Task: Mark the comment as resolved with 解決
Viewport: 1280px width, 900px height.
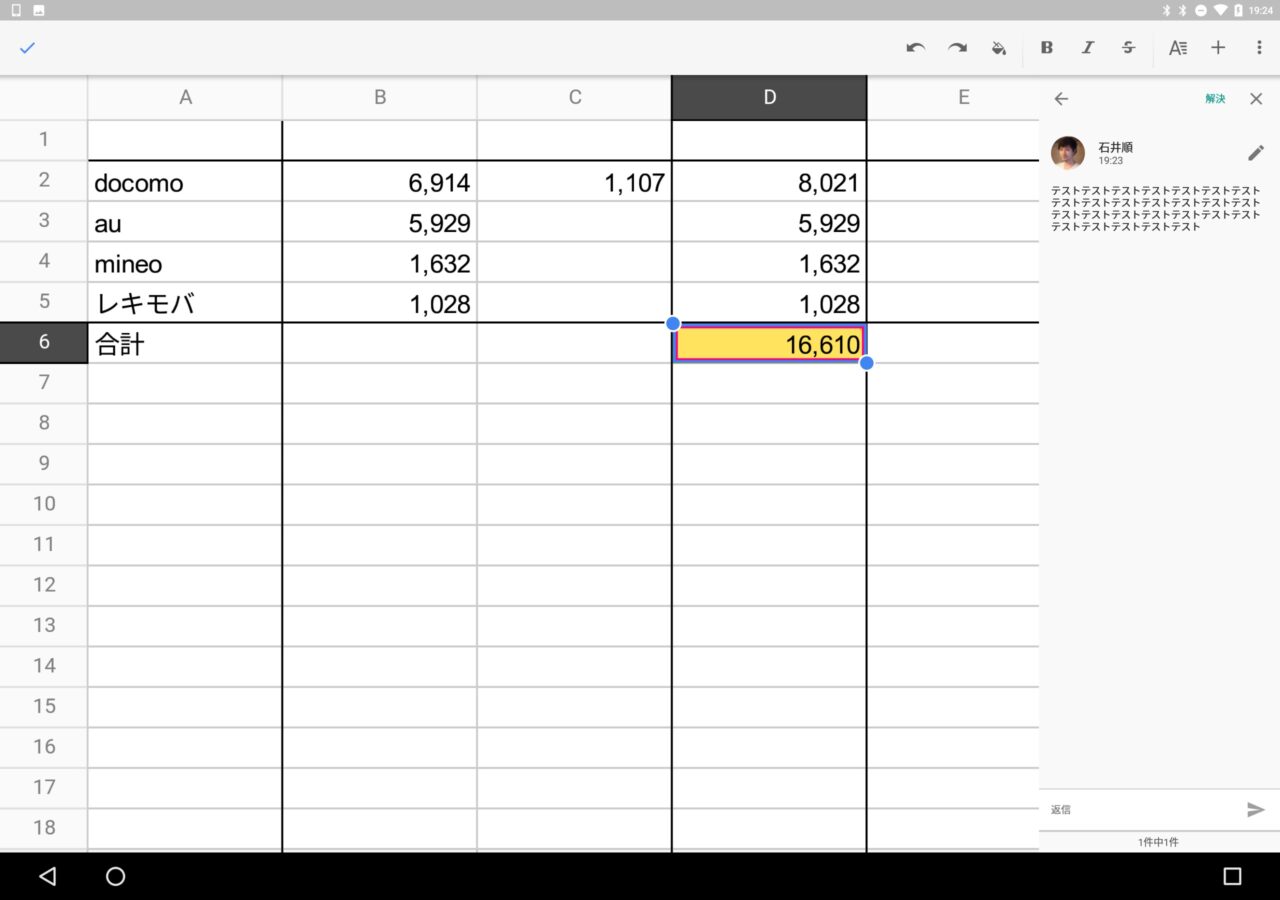Action: (x=1215, y=99)
